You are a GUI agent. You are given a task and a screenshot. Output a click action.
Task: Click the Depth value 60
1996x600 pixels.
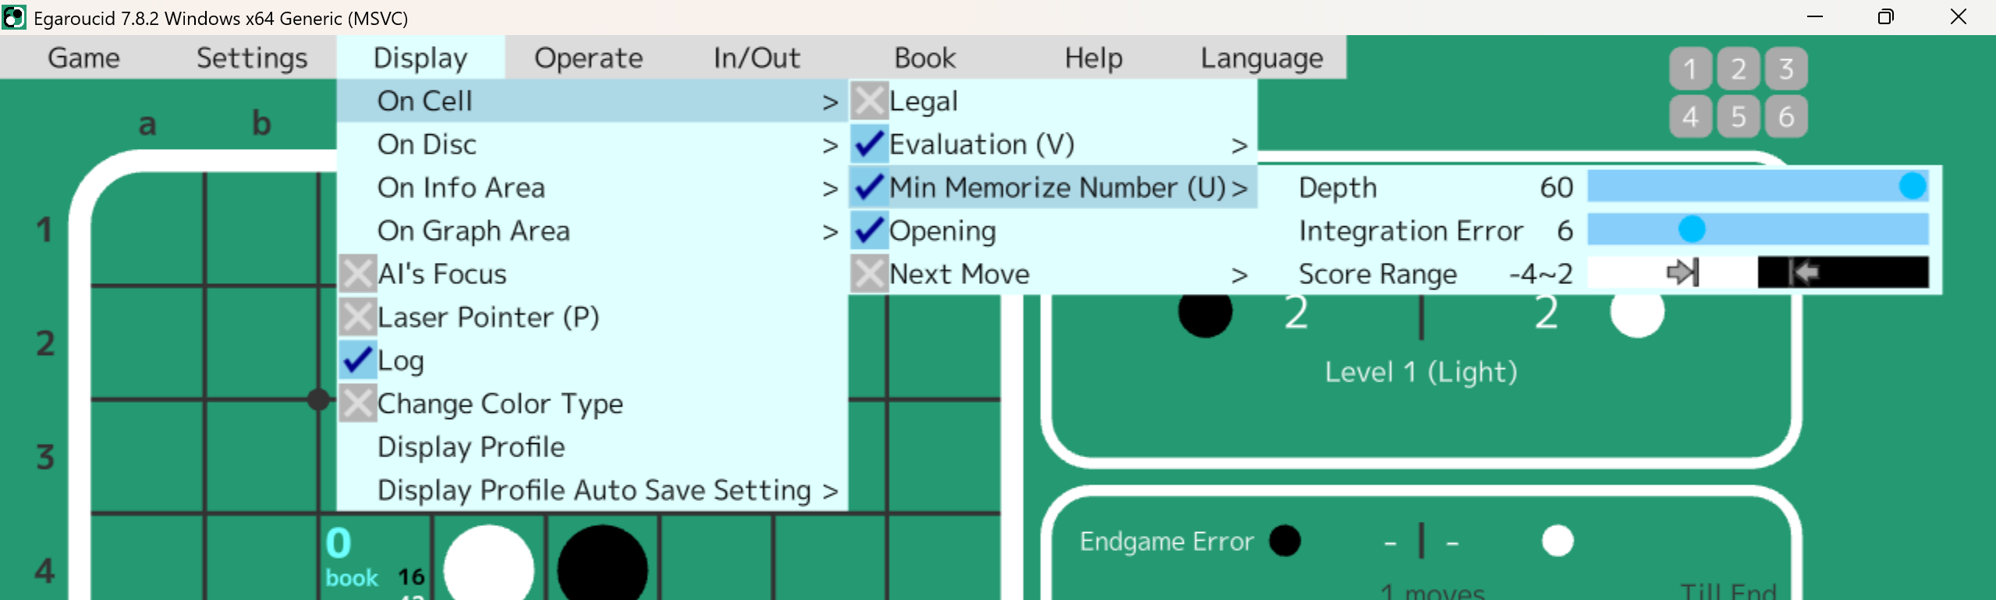coord(1556,187)
